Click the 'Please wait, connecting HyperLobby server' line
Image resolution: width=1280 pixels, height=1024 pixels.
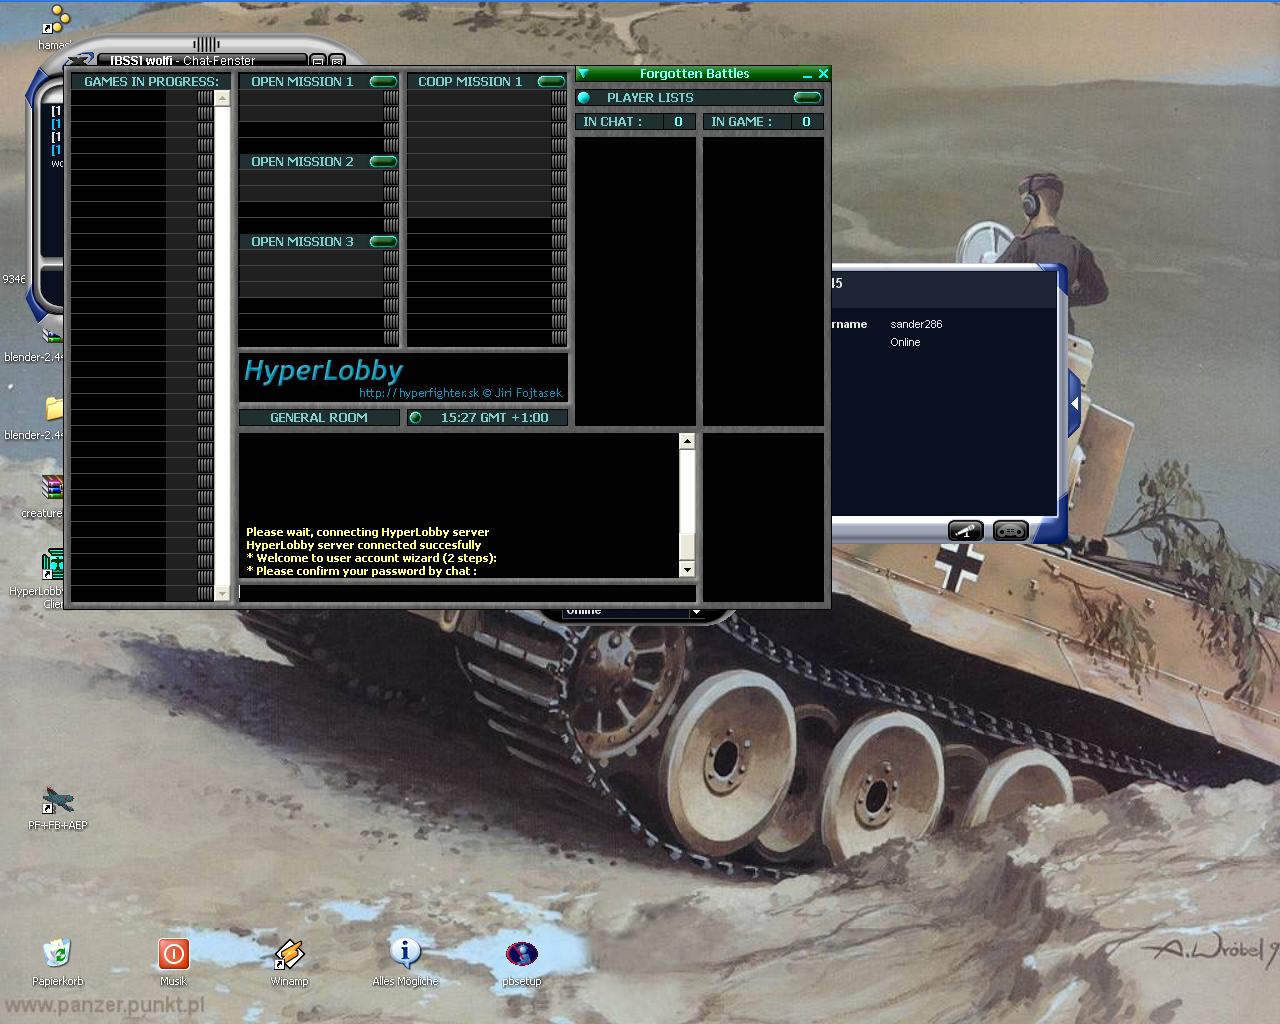(x=367, y=532)
